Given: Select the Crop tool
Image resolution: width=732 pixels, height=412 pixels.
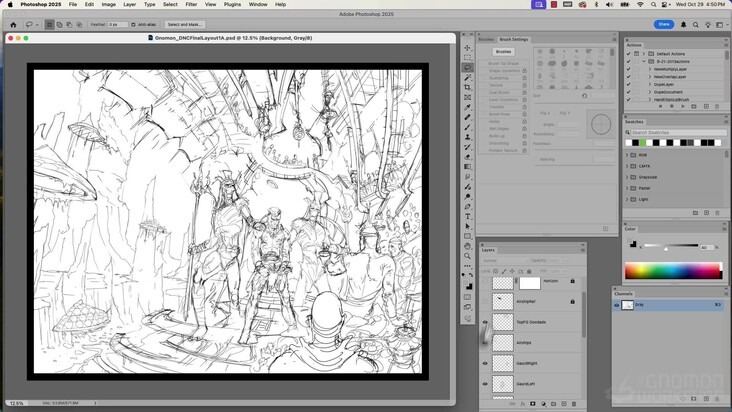Looking at the screenshot, I should click(x=467, y=87).
